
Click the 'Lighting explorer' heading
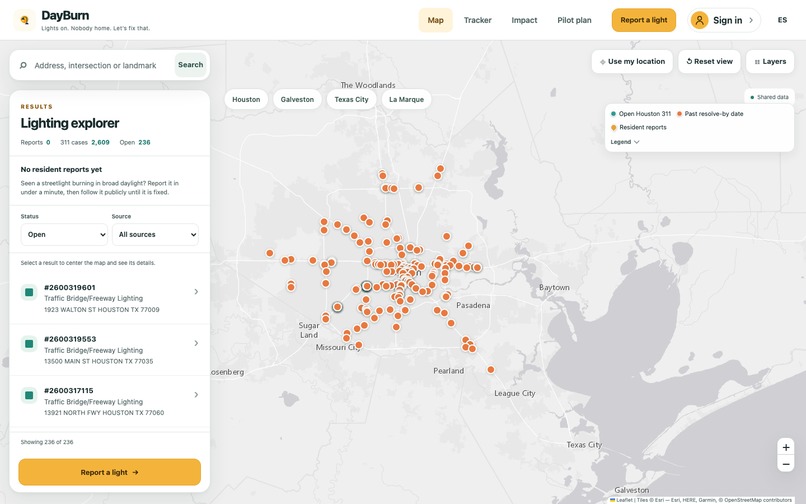[70, 123]
